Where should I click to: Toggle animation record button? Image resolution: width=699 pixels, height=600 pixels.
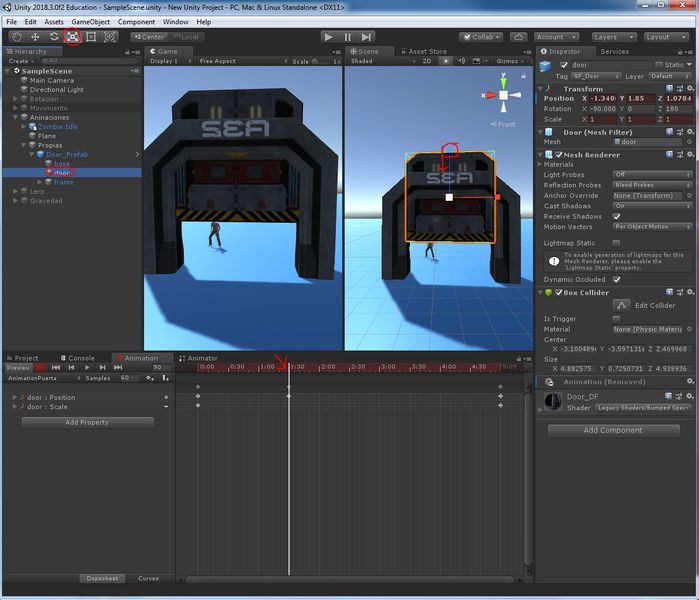click(40, 368)
